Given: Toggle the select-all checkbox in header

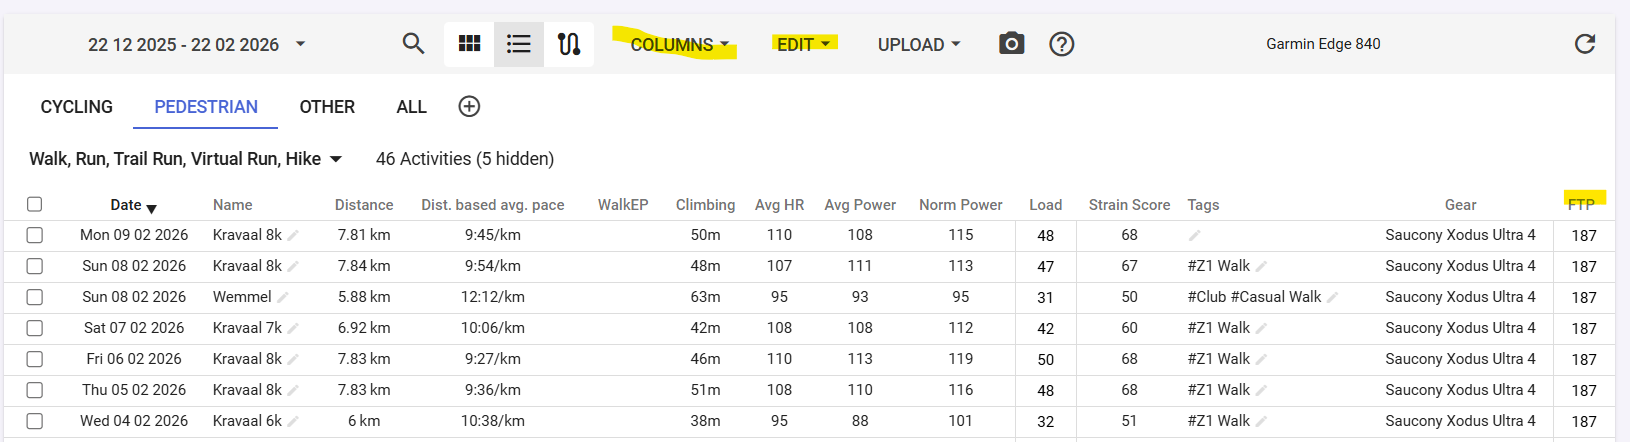Looking at the screenshot, I should (35, 205).
